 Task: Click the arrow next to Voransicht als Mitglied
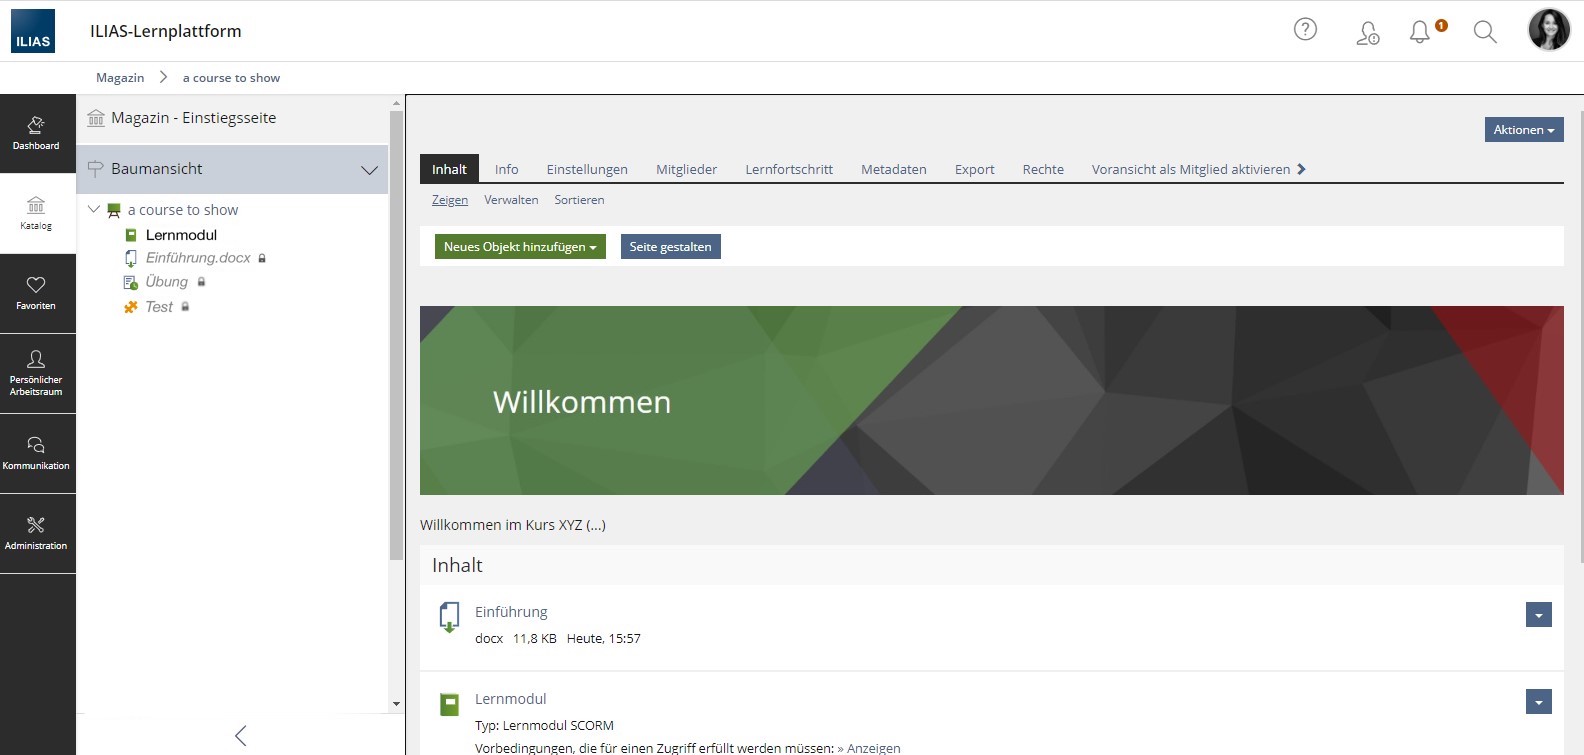[x=1301, y=169]
